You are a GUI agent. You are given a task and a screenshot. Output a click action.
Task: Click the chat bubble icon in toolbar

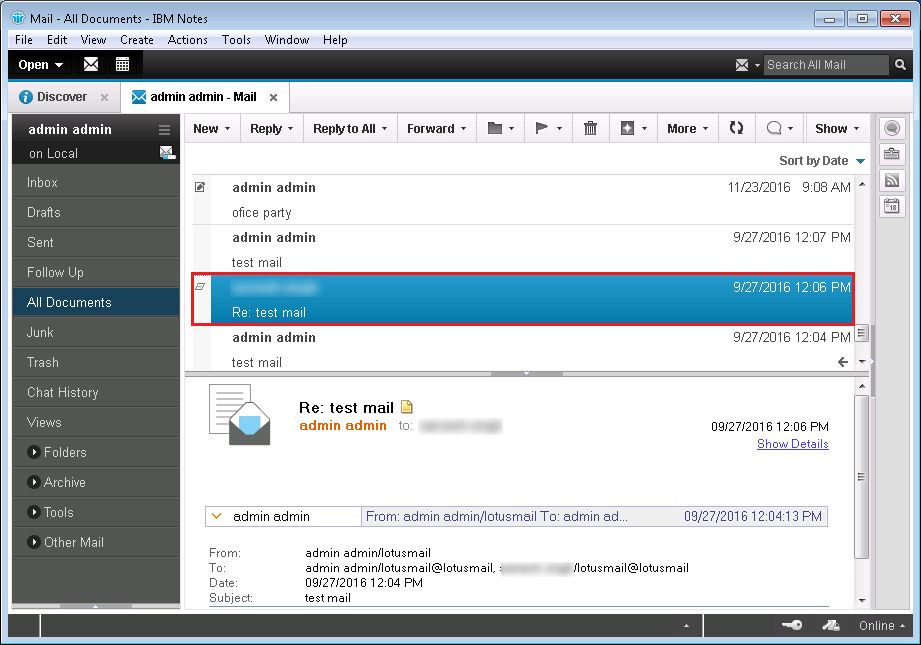tap(774, 128)
